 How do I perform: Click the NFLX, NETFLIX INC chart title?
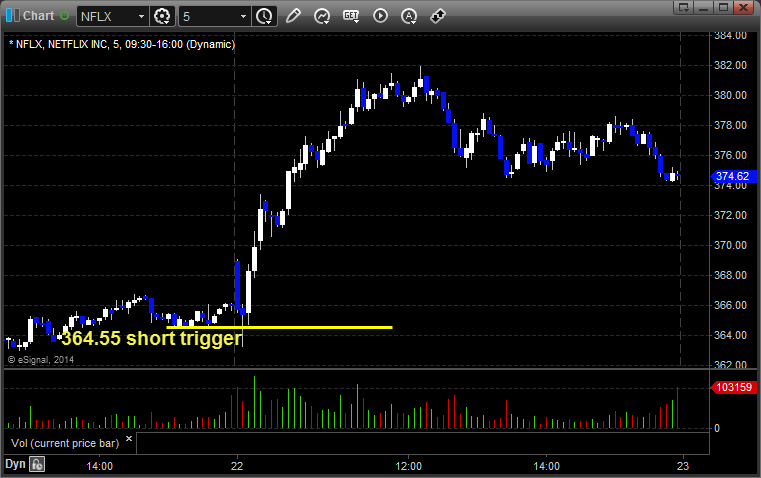(121, 44)
